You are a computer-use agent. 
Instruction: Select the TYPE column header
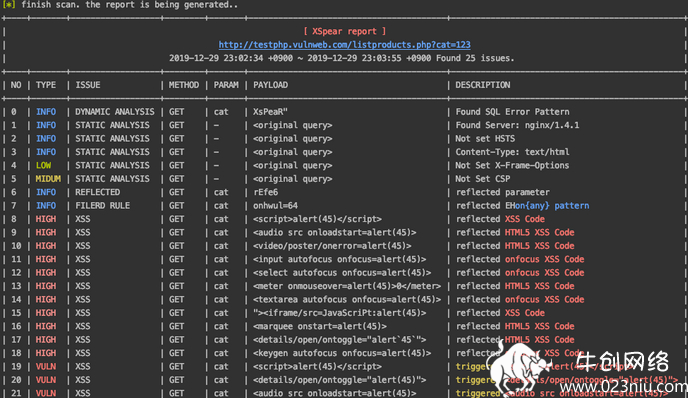[x=46, y=85]
